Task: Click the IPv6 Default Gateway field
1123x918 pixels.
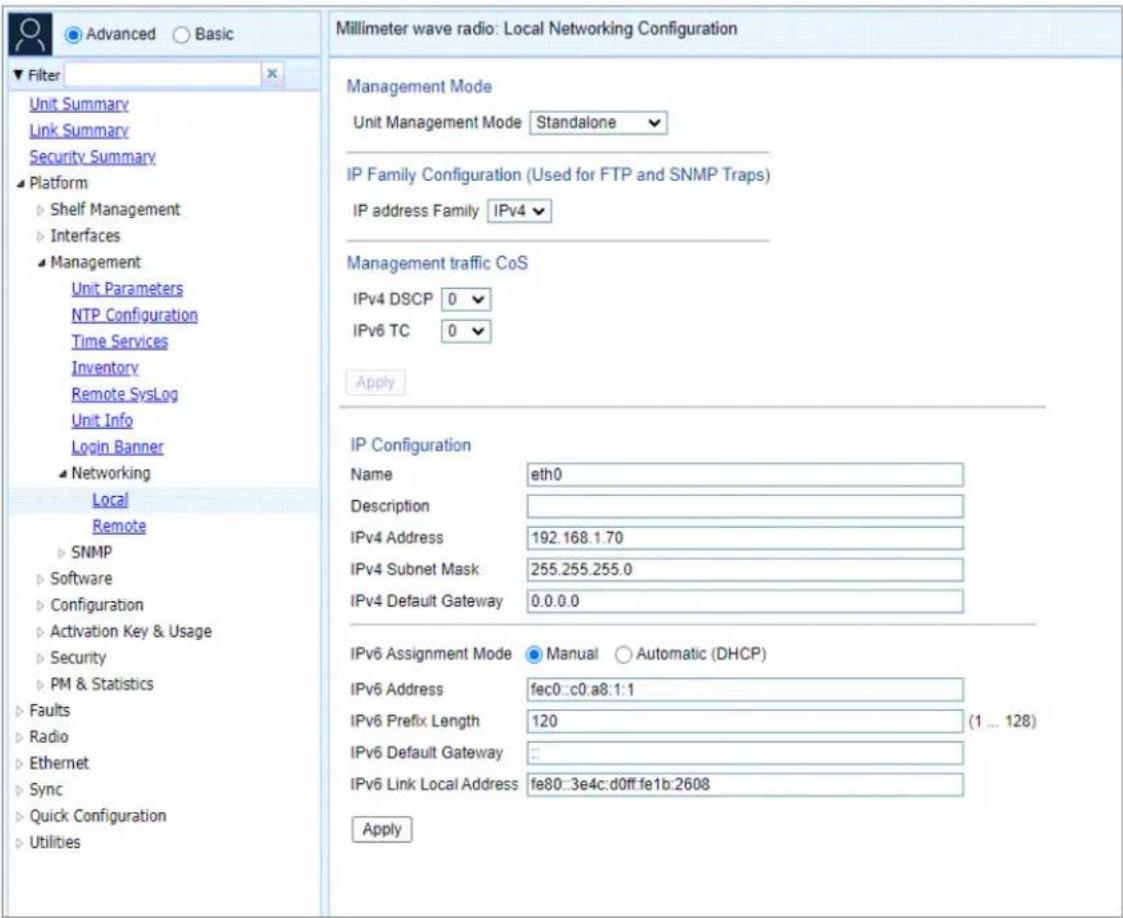Action: pos(745,753)
